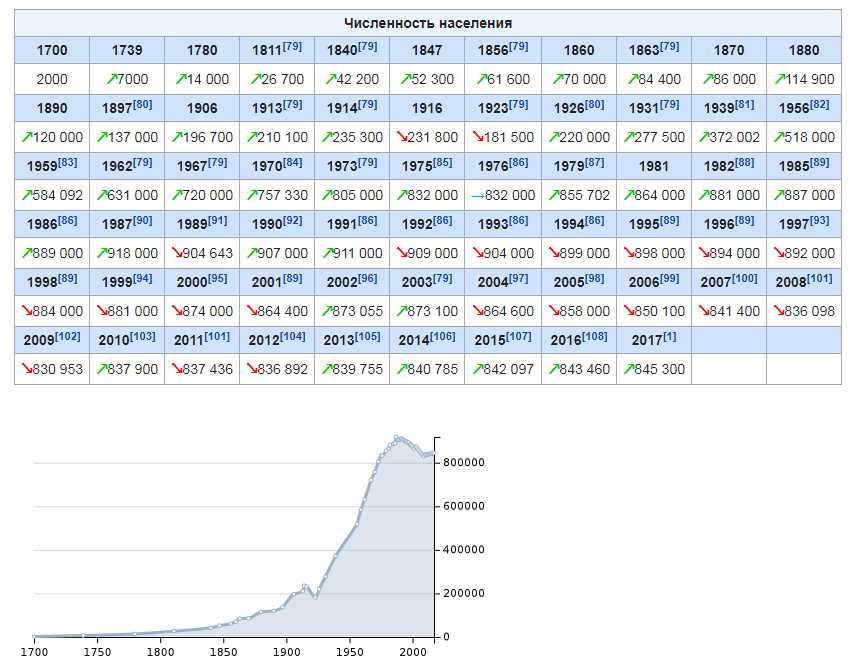
Task: Open footnote 81 beside year 1939
Action: (x=745, y=104)
